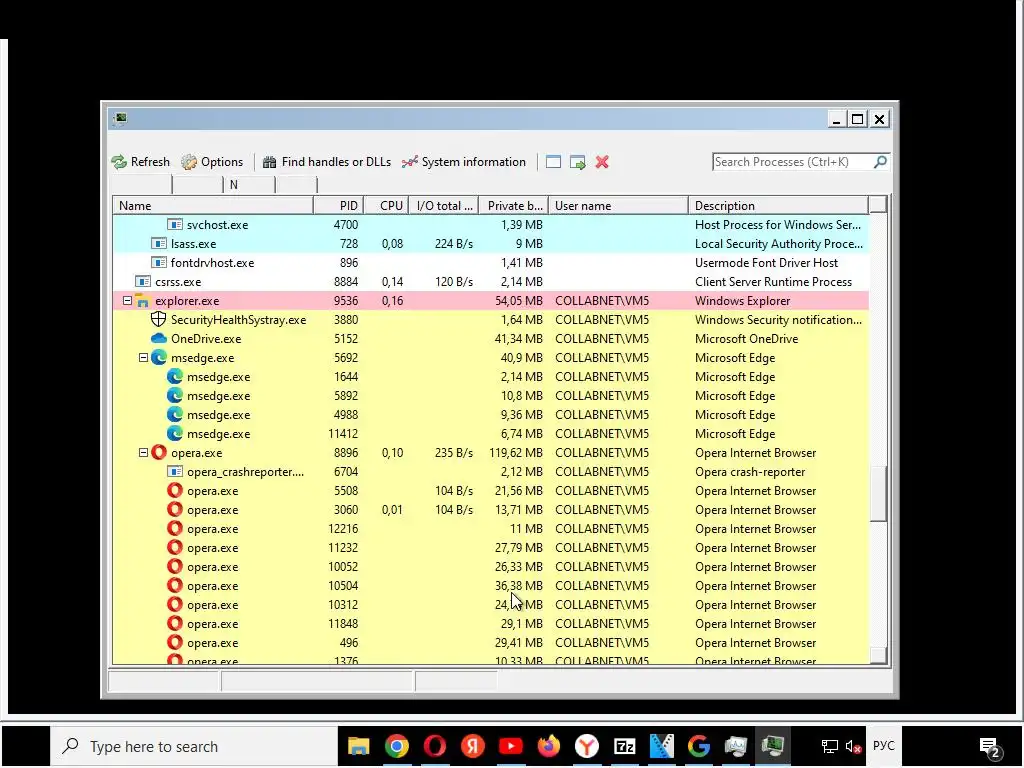Image resolution: width=1024 pixels, height=768 pixels.
Task: Click the scrollbar down arrow
Action: [878, 655]
